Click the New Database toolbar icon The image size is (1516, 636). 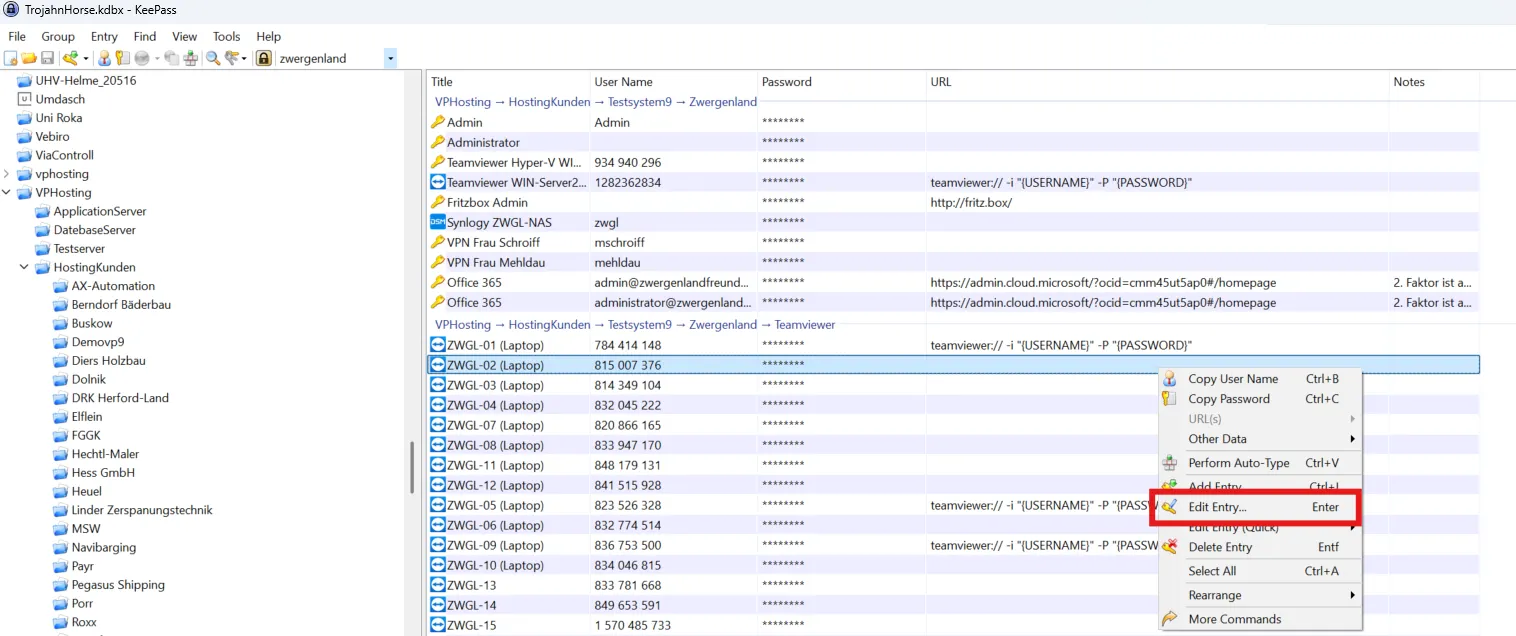point(11,59)
